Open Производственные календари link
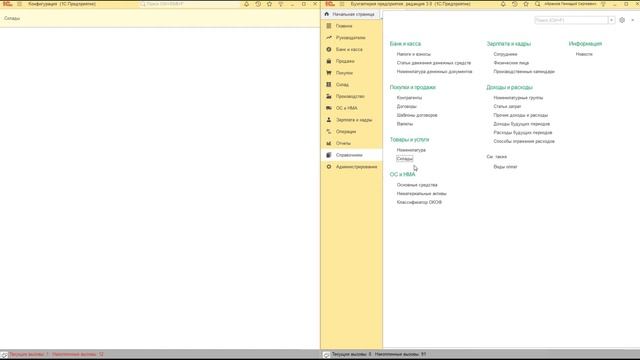 [x=524, y=72]
